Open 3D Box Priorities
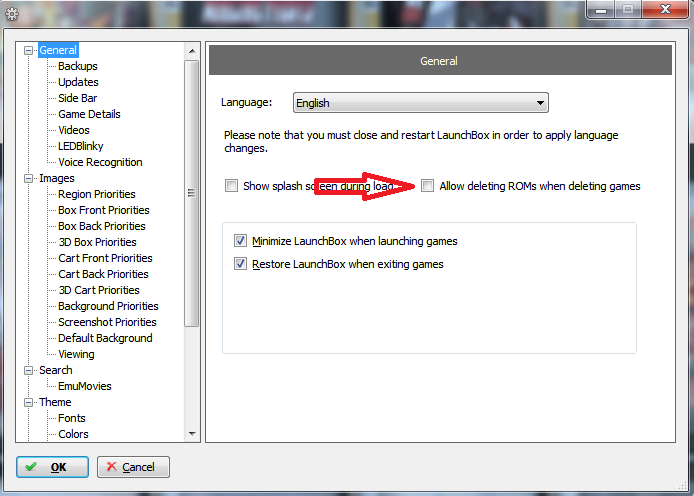Image resolution: width=694 pixels, height=496 pixels. [x=97, y=242]
